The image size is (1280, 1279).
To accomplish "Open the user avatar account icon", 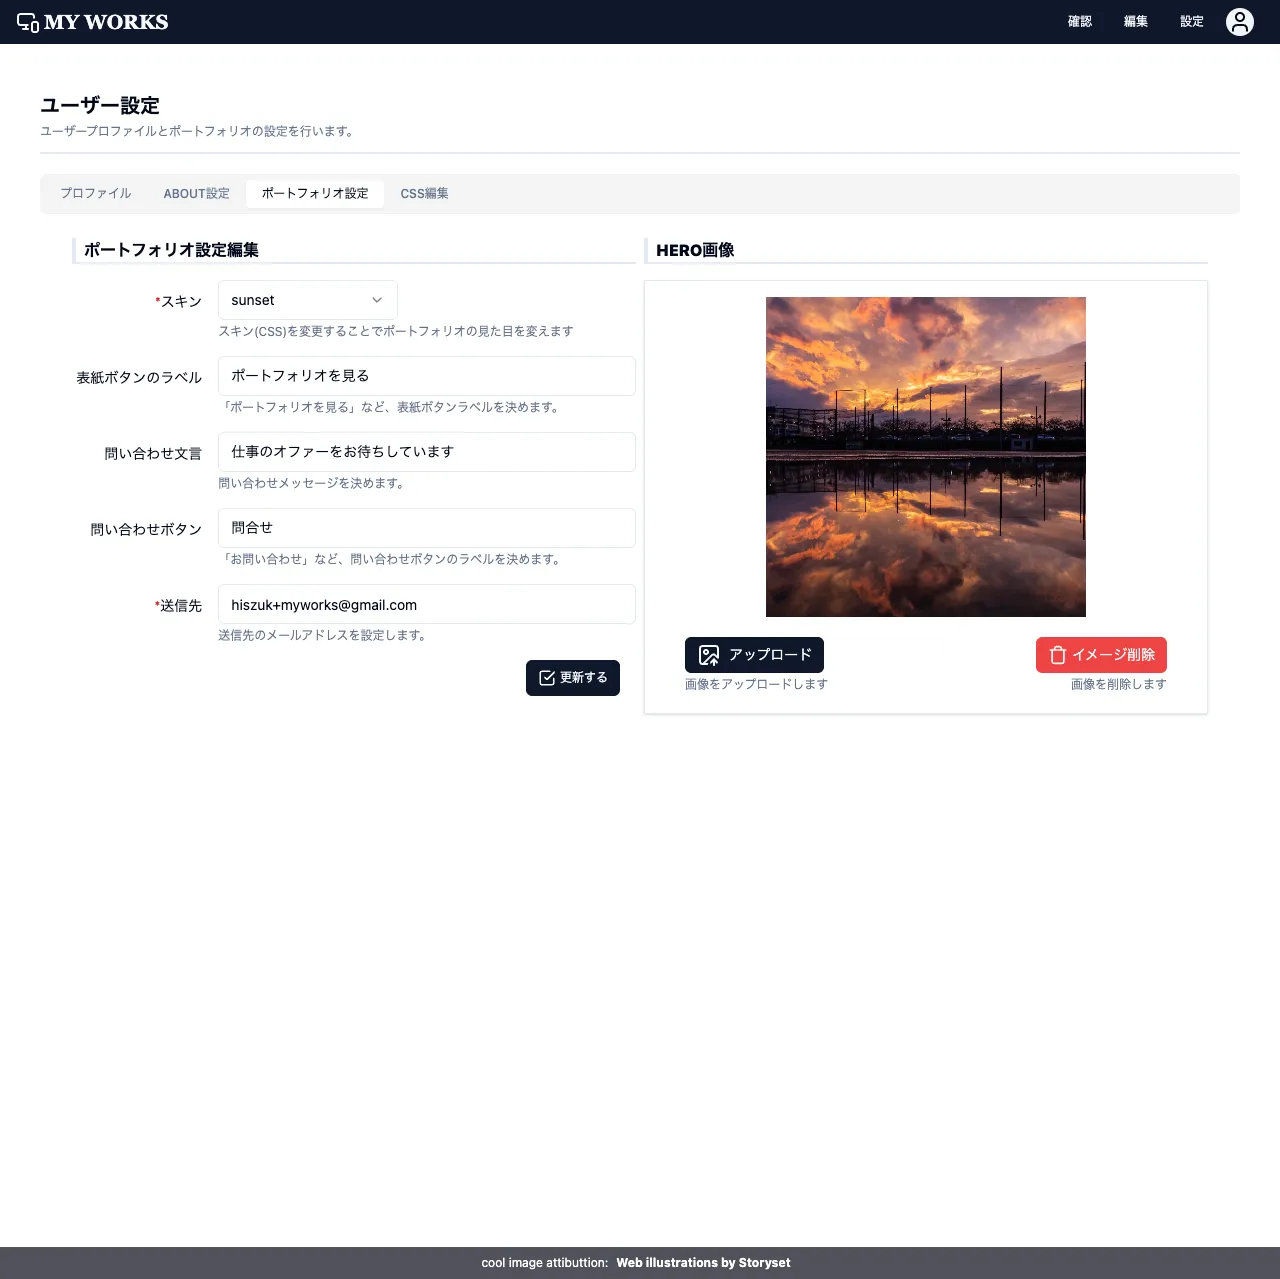I will [x=1239, y=22].
